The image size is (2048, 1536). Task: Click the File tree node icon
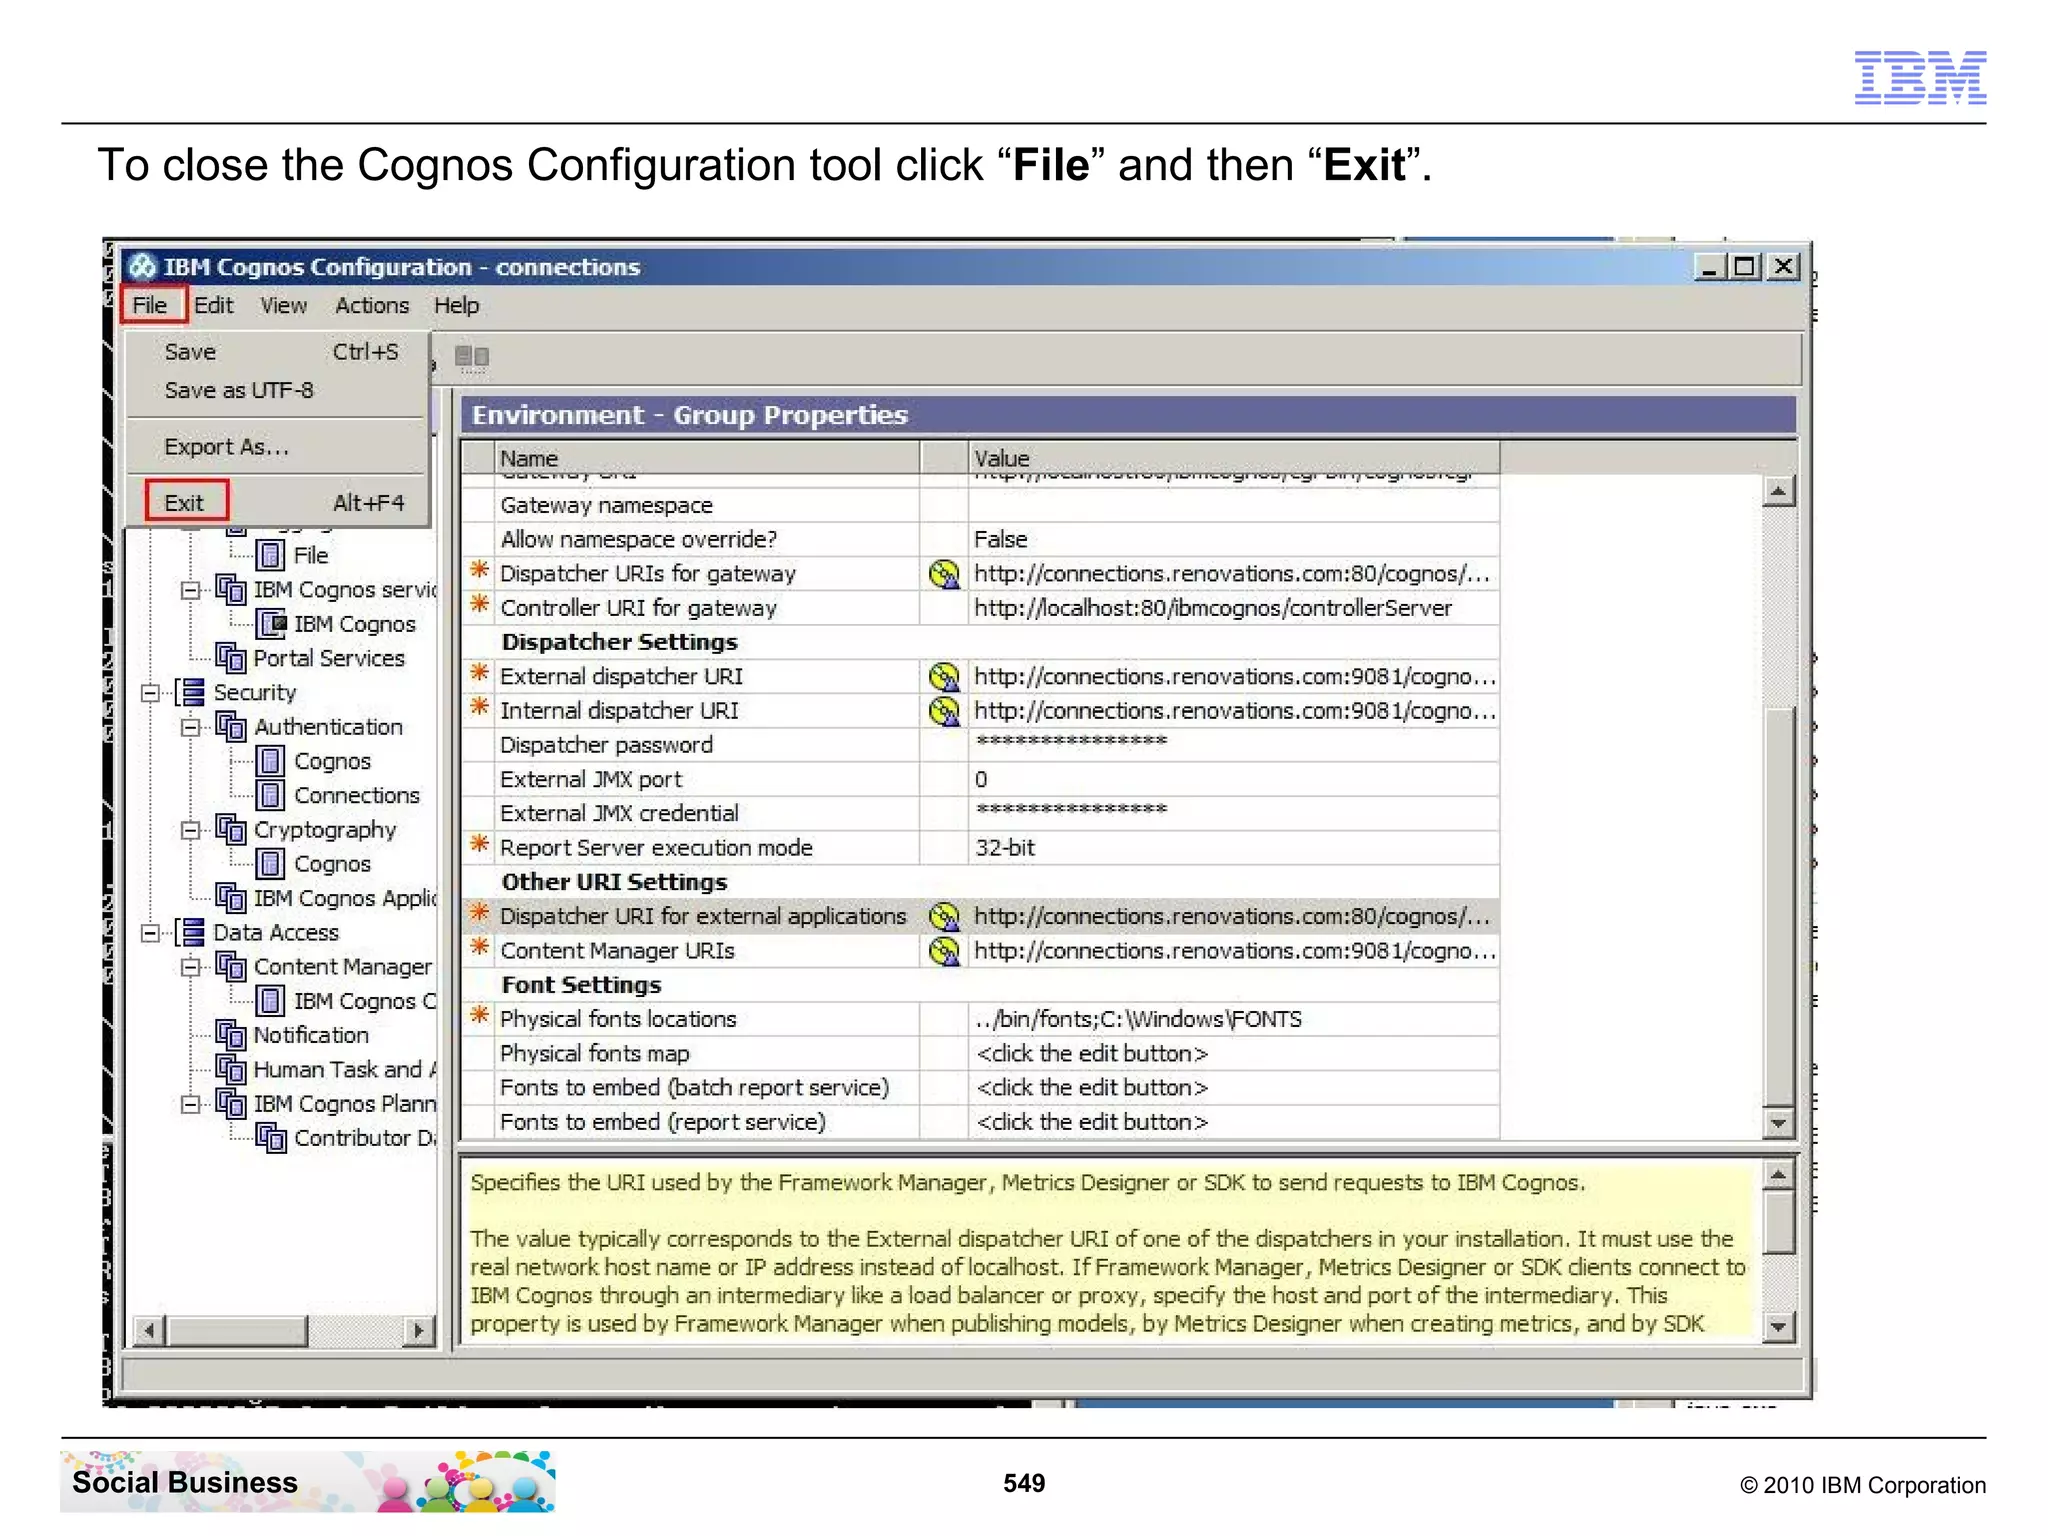pos(269,555)
